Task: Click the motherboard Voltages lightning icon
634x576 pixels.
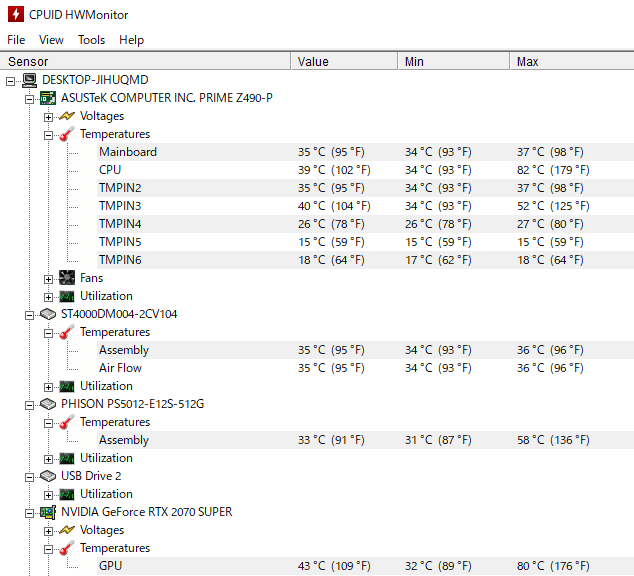Action: pos(67,116)
